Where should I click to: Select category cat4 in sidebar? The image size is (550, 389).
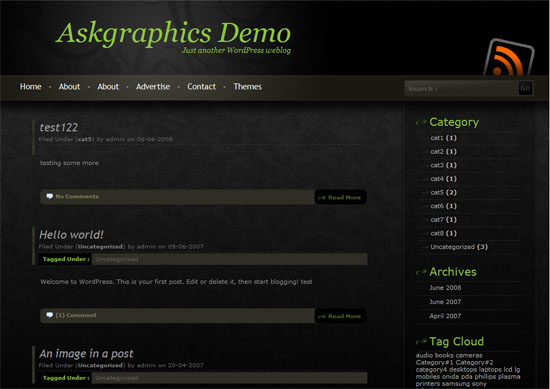(443, 179)
